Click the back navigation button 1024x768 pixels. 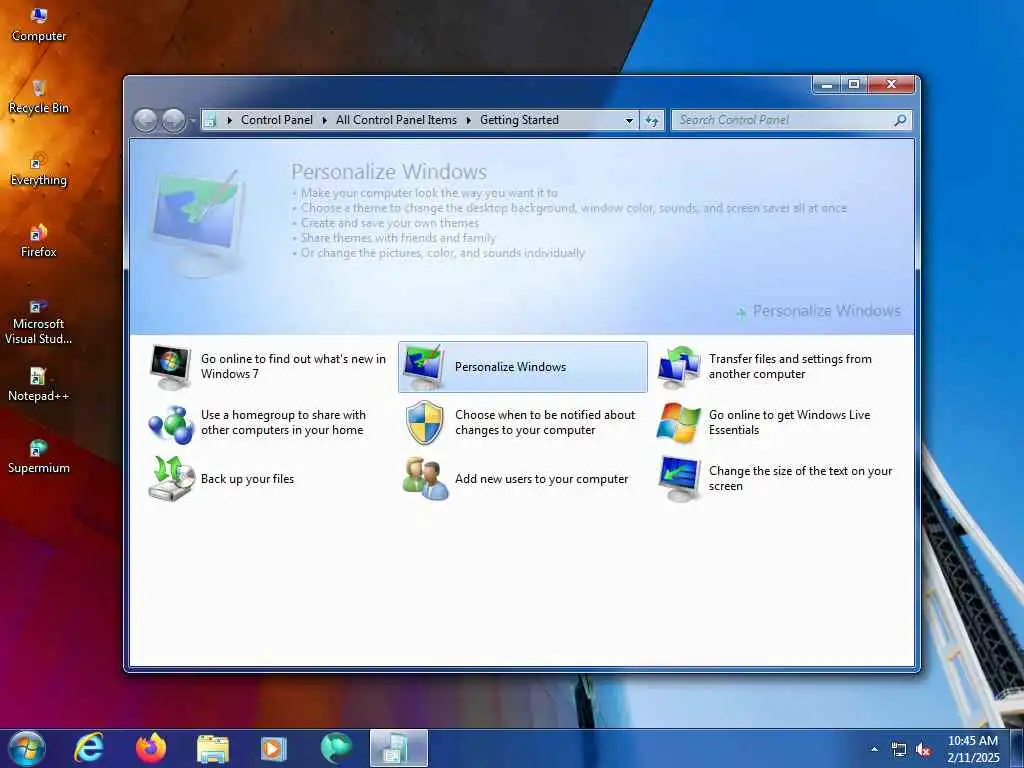tap(145, 120)
